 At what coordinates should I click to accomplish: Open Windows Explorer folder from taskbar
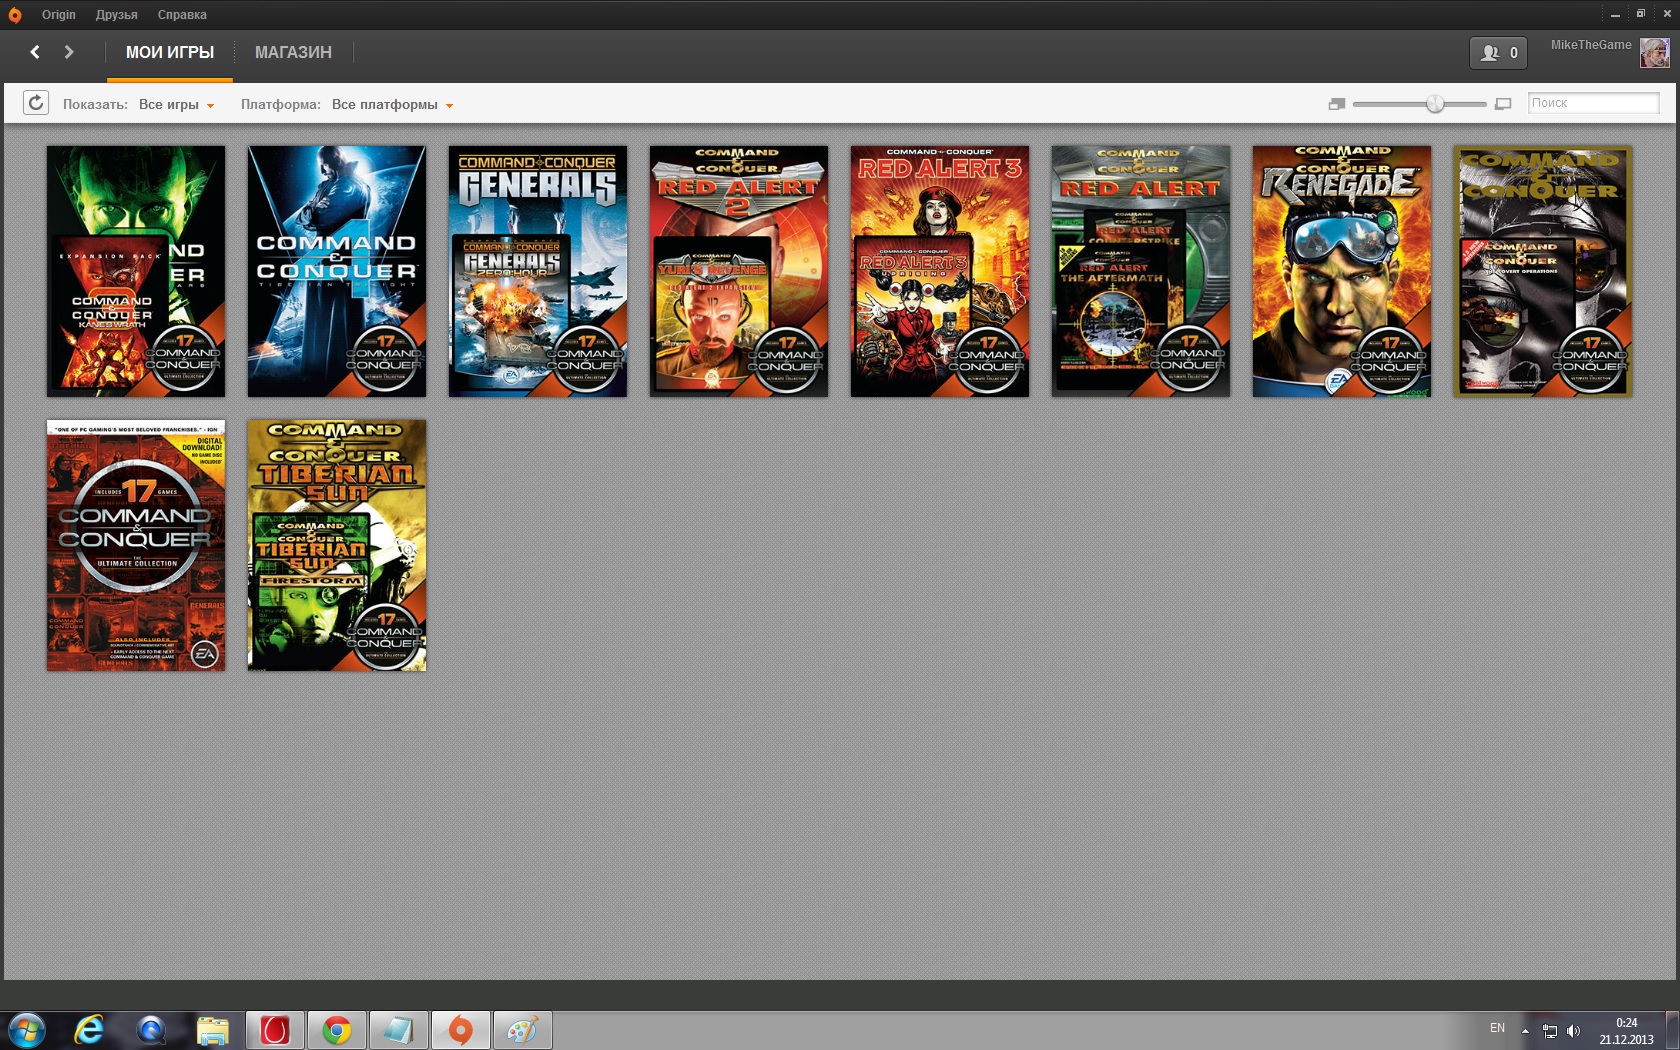[x=212, y=1030]
